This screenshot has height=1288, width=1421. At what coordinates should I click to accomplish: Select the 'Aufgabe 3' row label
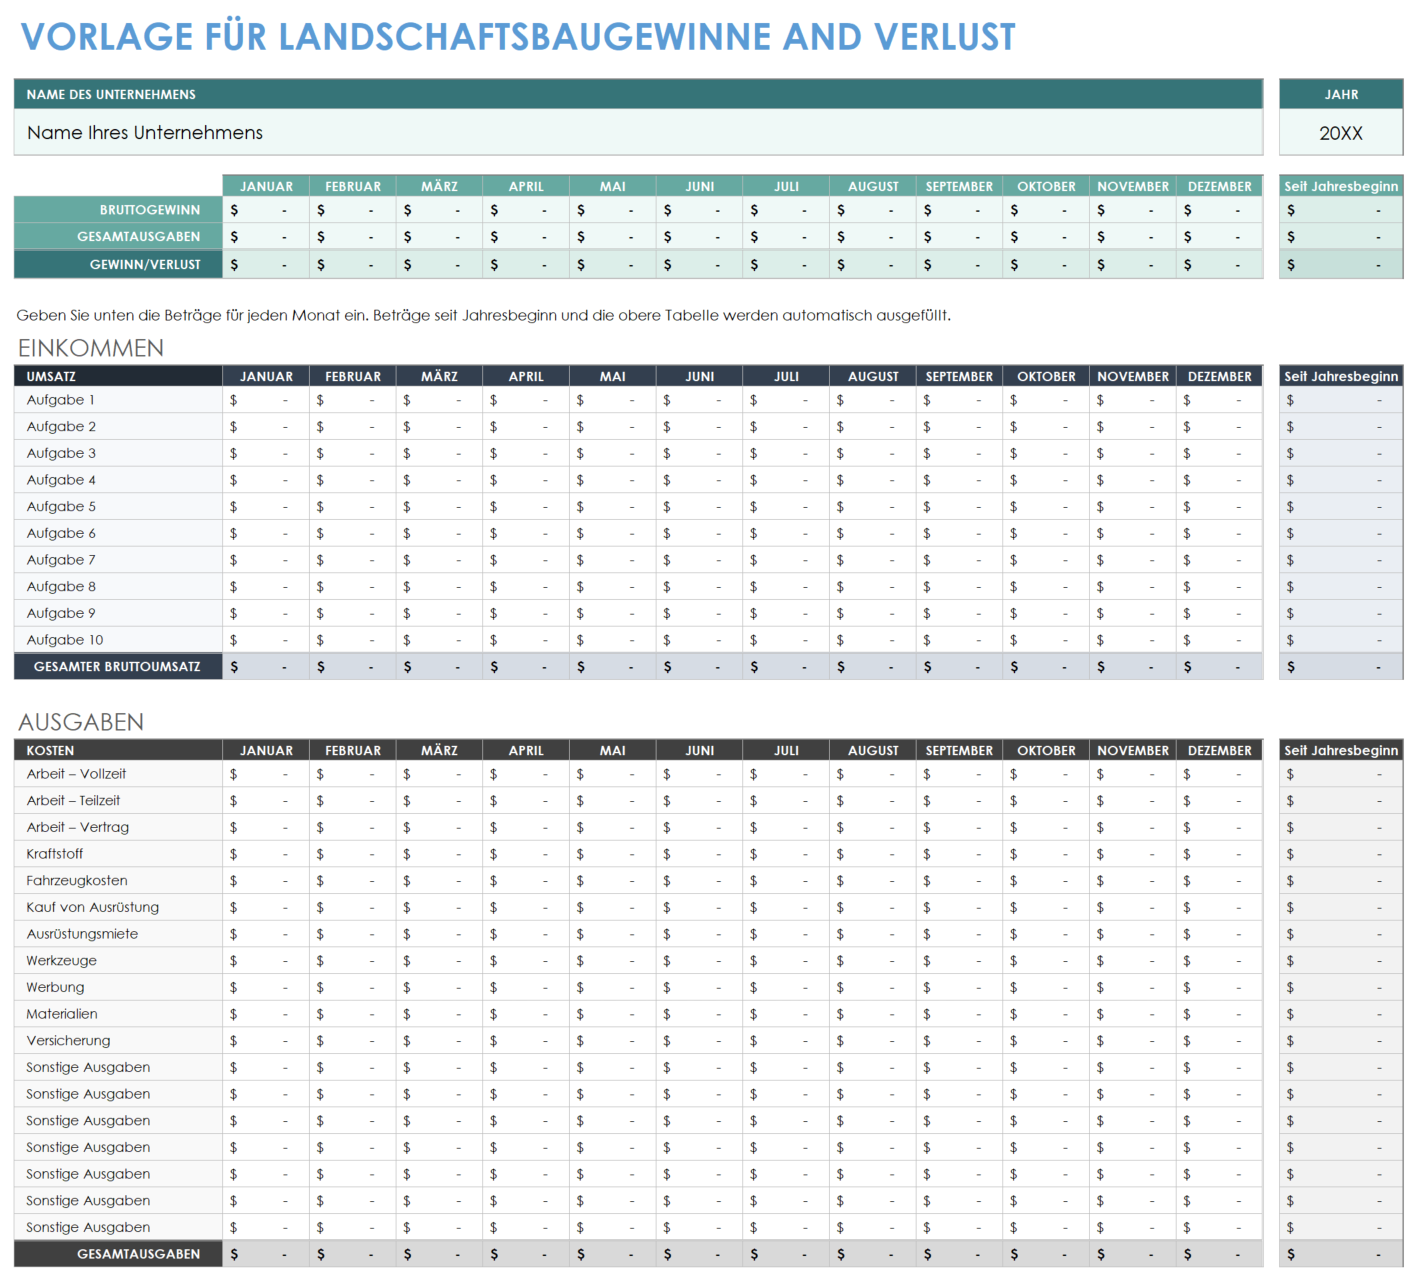pyautogui.click(x=118, y=453)
